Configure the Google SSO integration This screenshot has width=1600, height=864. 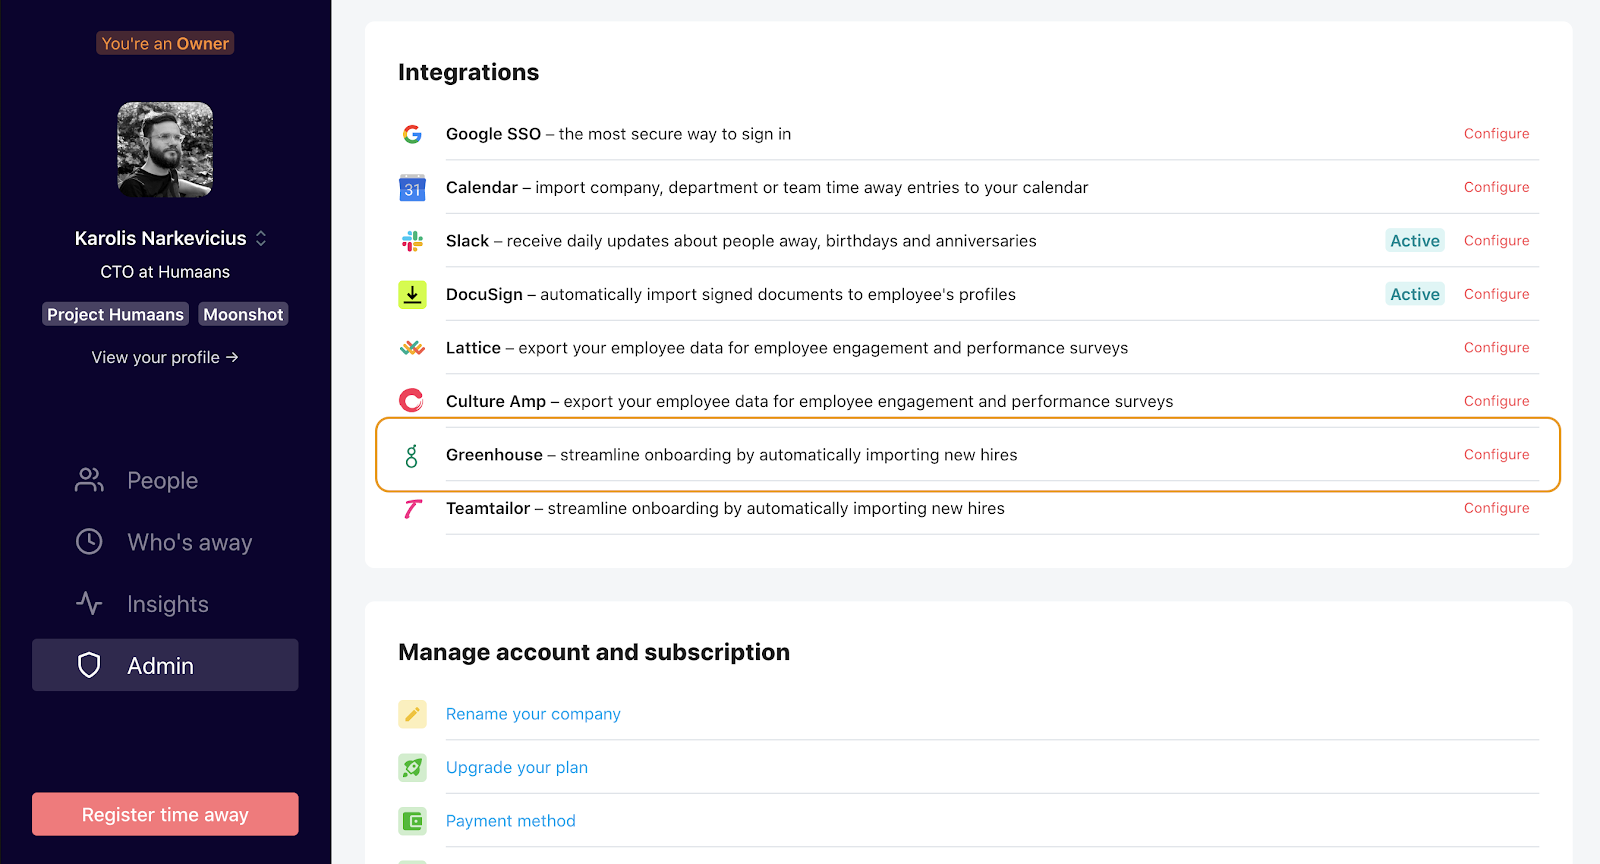(1496, 134)
